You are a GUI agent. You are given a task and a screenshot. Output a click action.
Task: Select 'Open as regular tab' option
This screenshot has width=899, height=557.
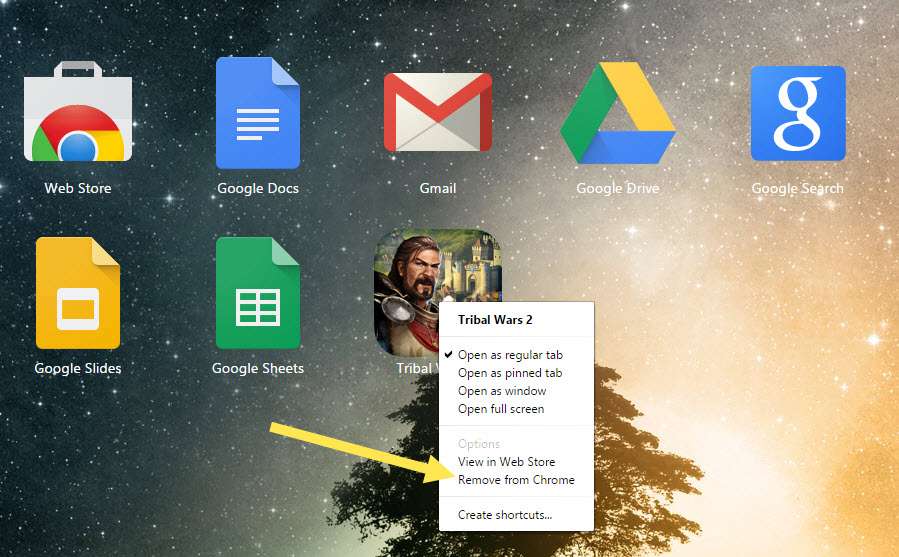pyautogui.click(x=509, y=355)
